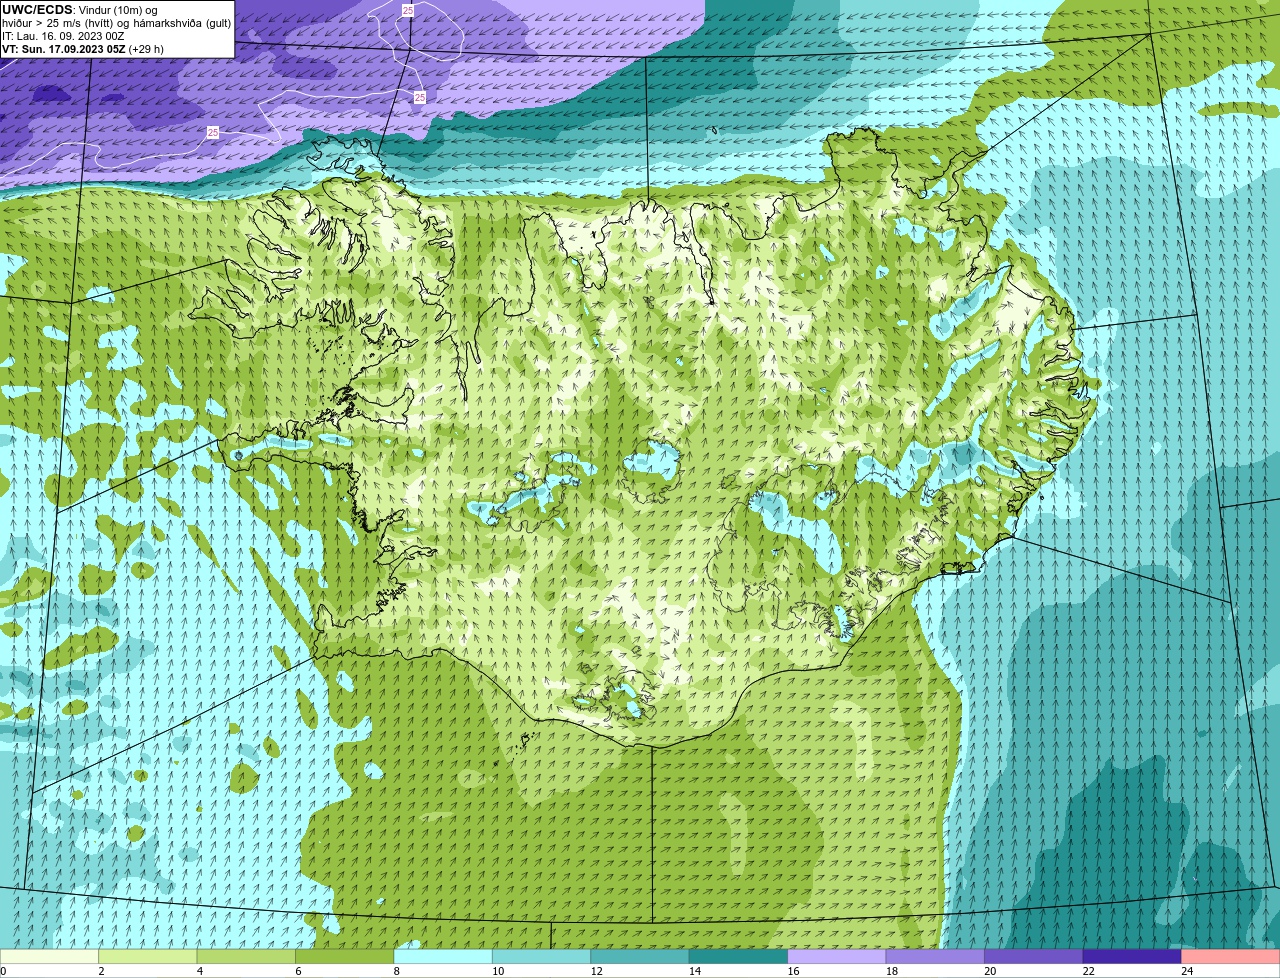1280x978 pixels.
Task: Select the light lavender 16–18 m/s legend swatch
Action: 837,957
